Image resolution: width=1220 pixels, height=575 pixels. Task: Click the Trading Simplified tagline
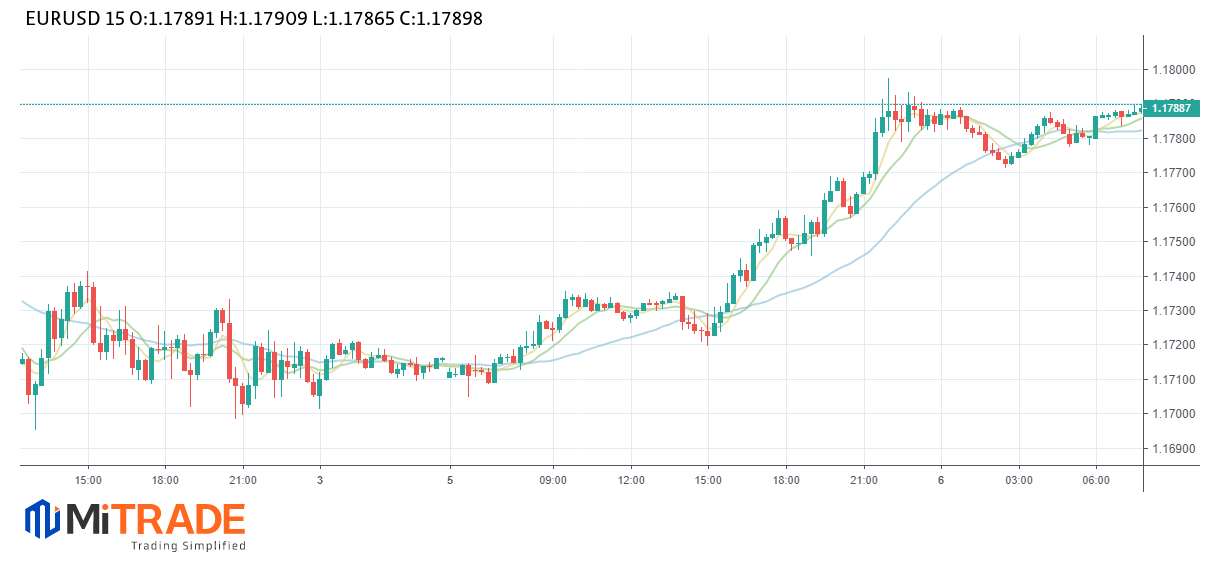pyautogui.click(x=188, y=546)
